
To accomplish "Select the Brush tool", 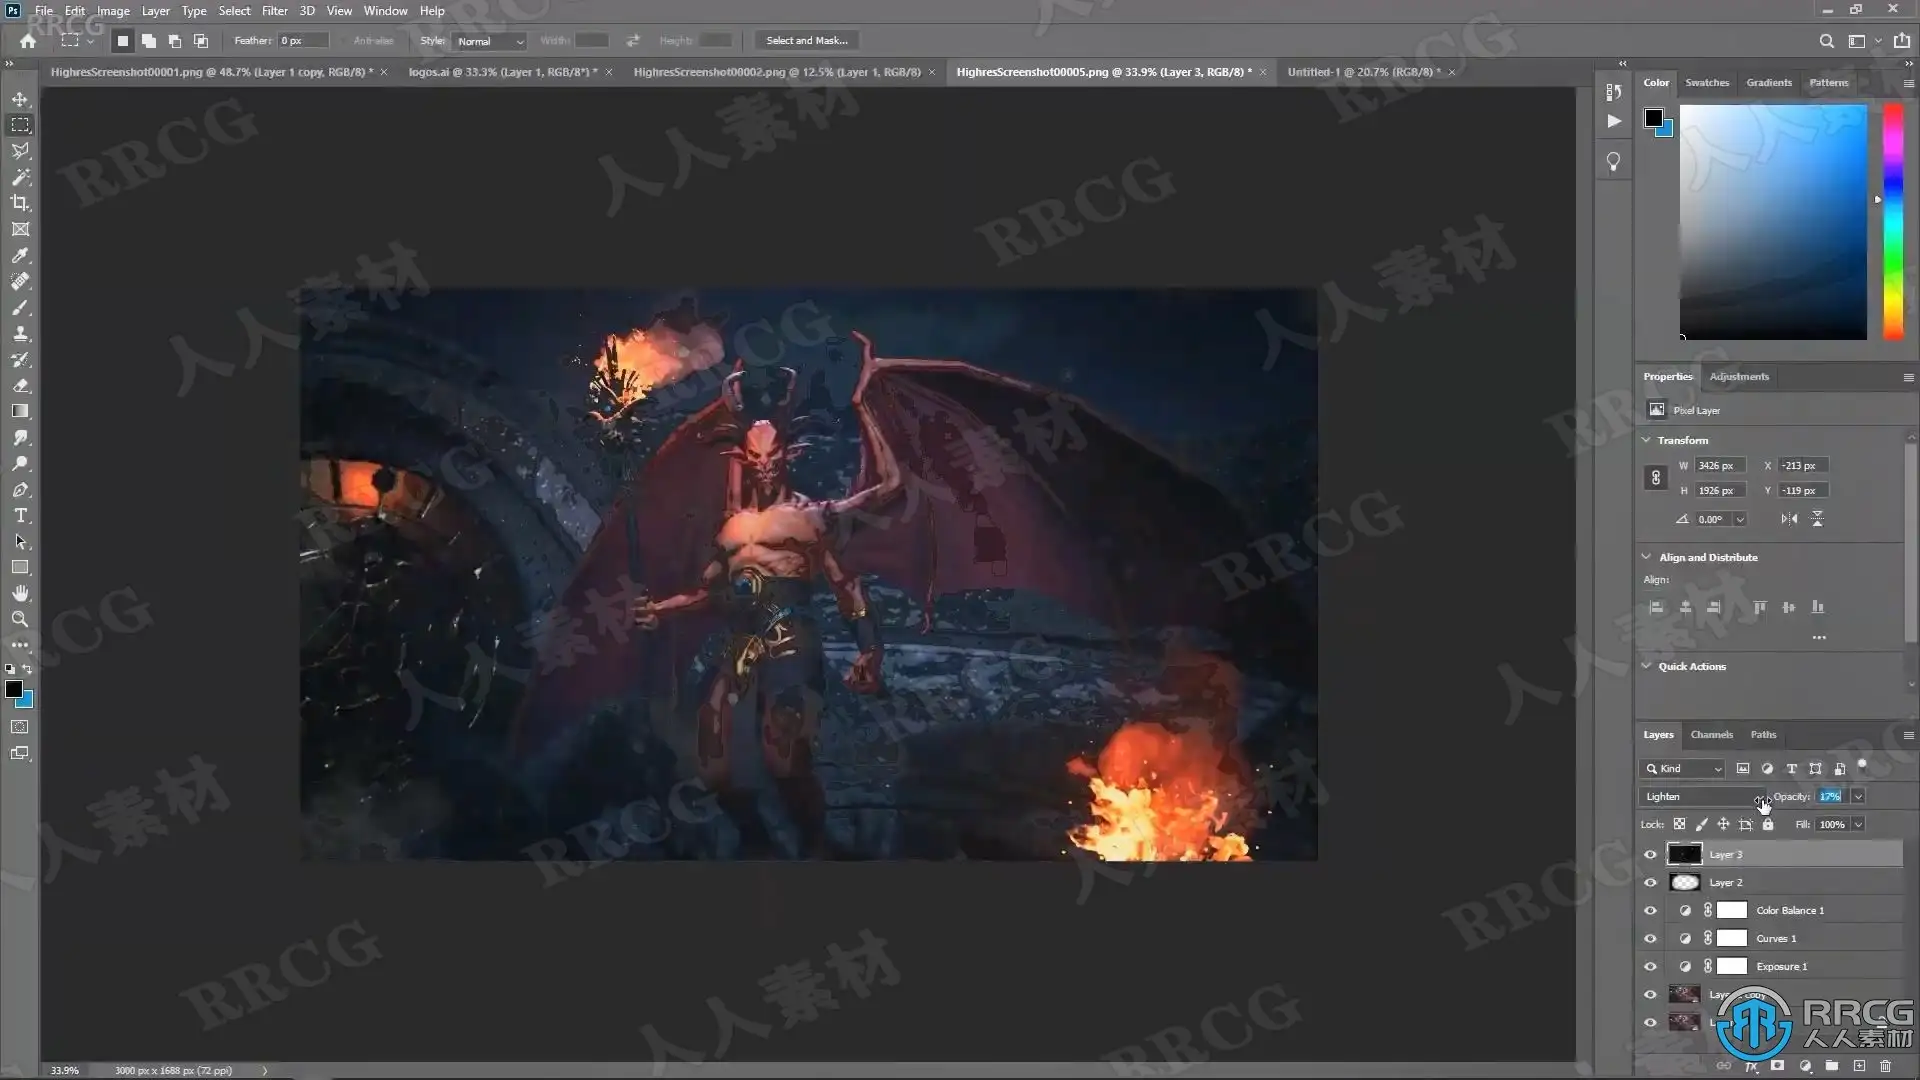I will (20, 307).
